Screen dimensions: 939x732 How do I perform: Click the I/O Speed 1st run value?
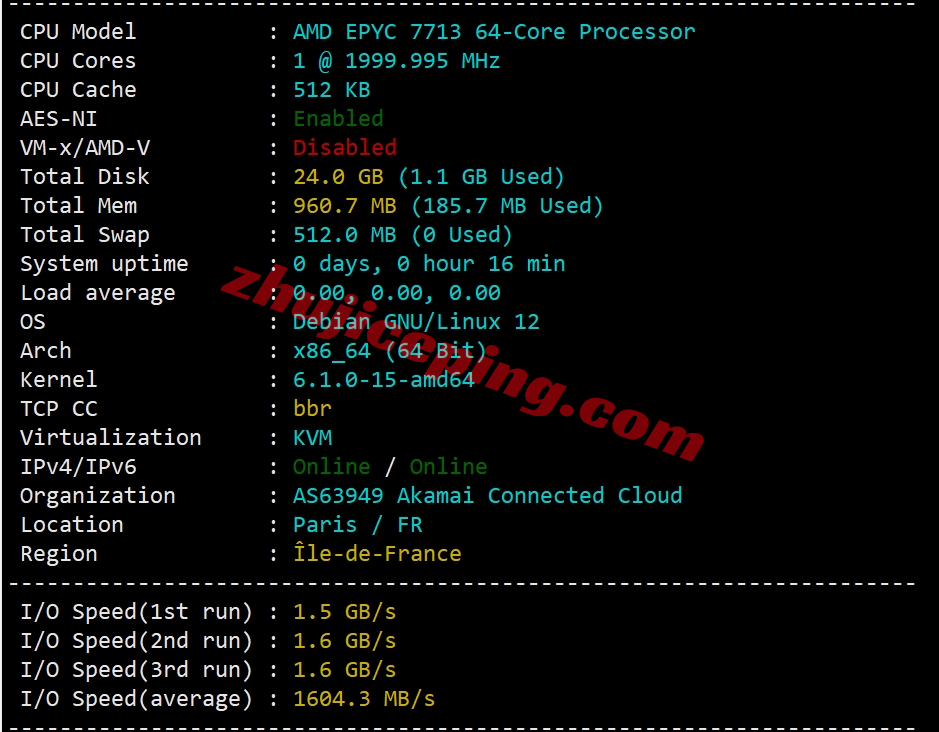point(345,612)
